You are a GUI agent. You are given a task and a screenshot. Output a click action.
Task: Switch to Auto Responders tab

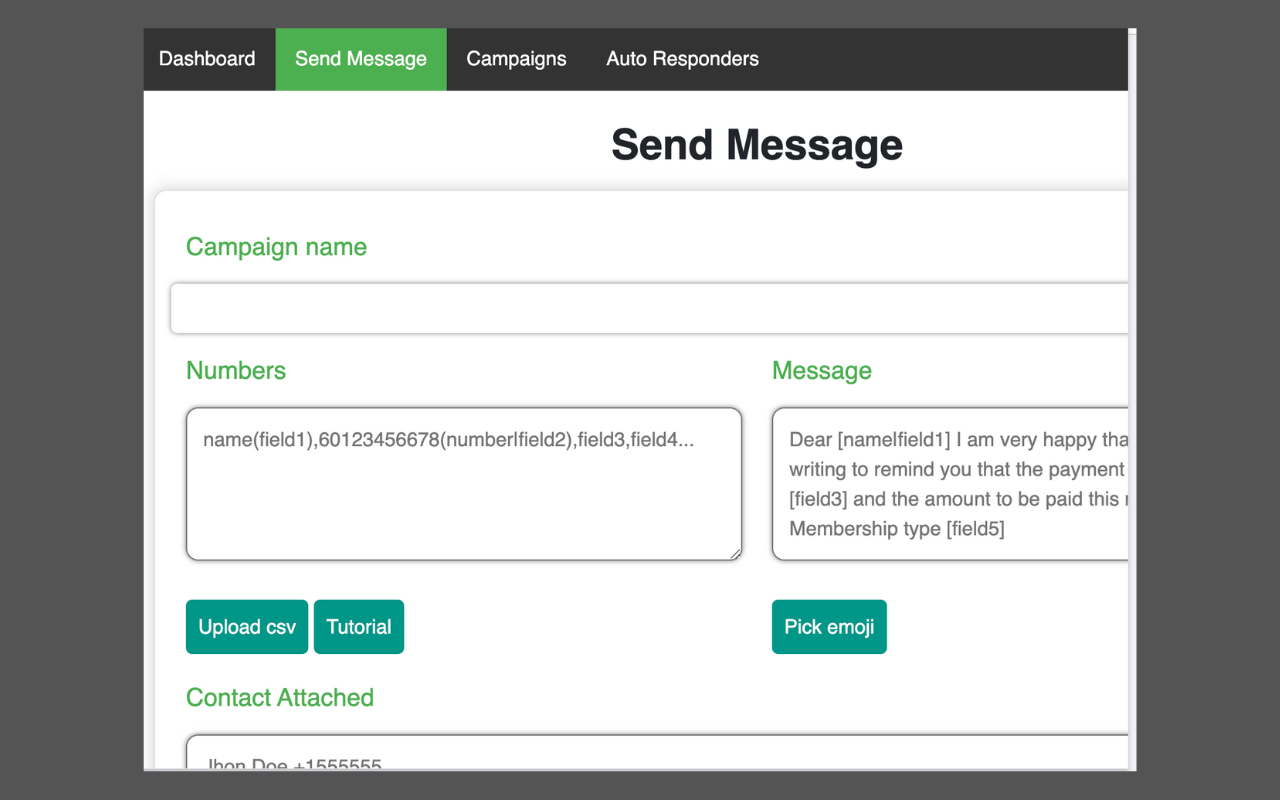(x=682, y=59)
